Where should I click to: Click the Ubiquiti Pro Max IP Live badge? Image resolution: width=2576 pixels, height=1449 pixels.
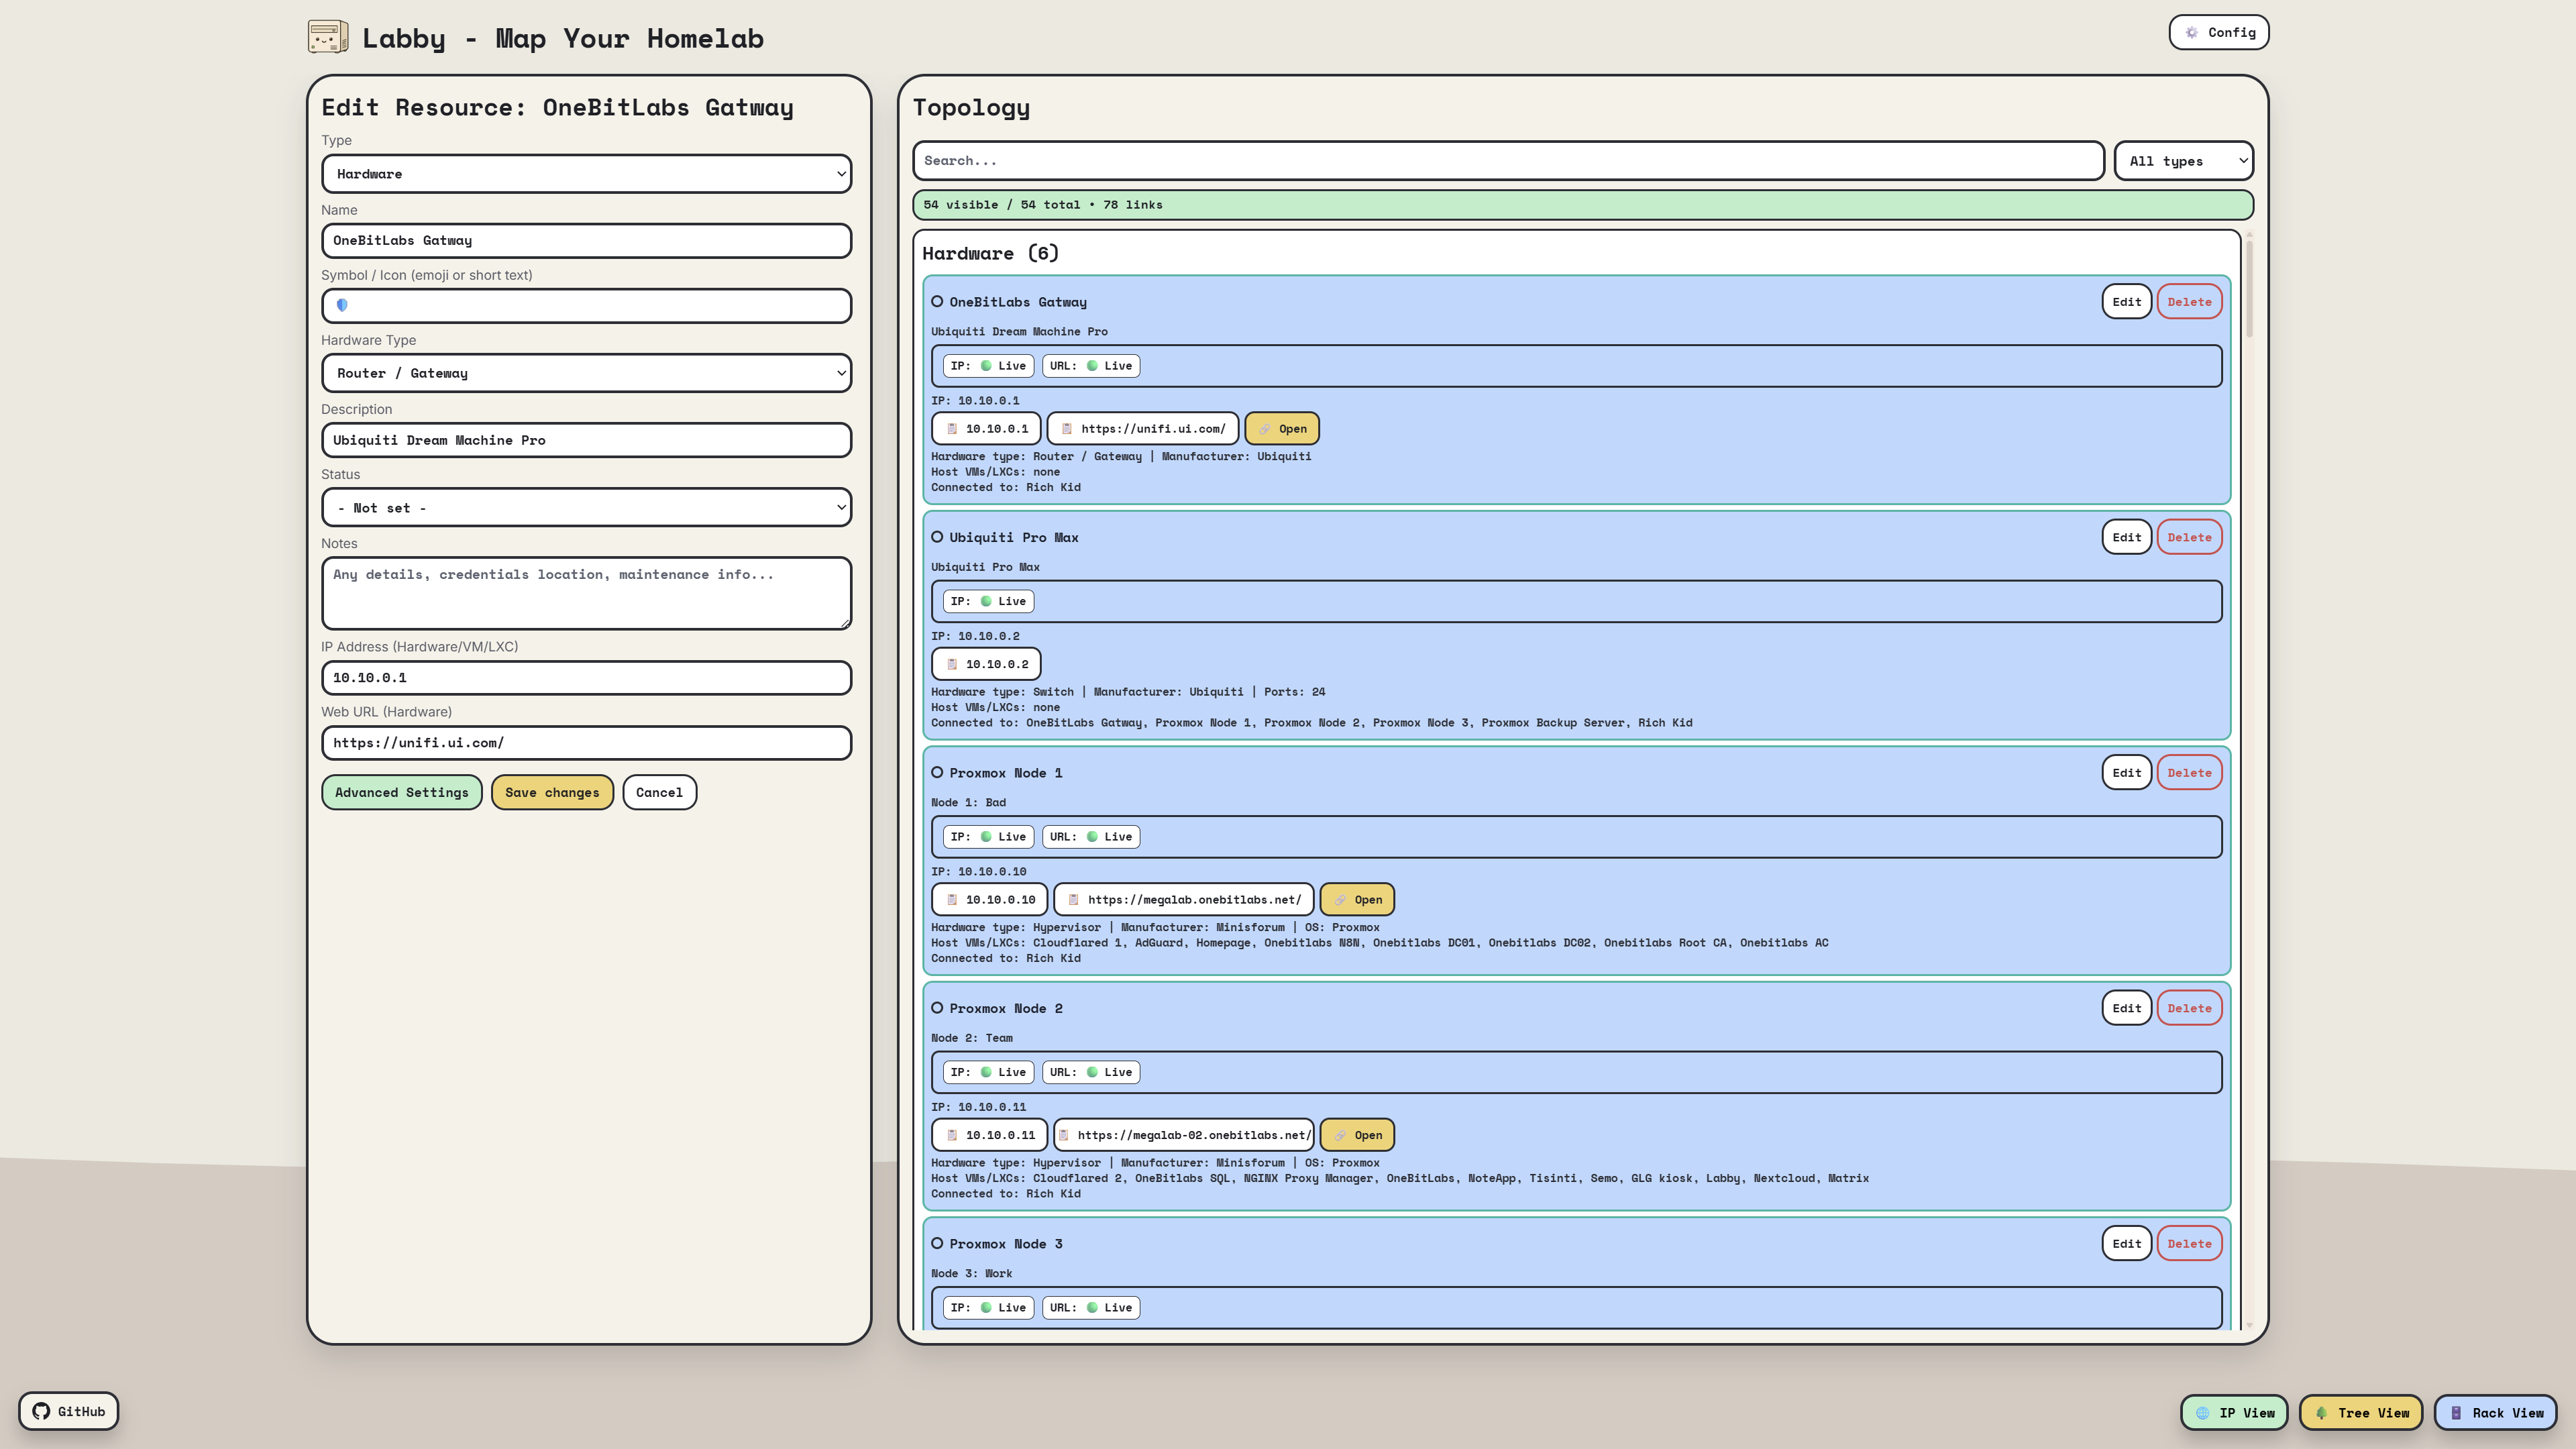click(x=988, y=601)
